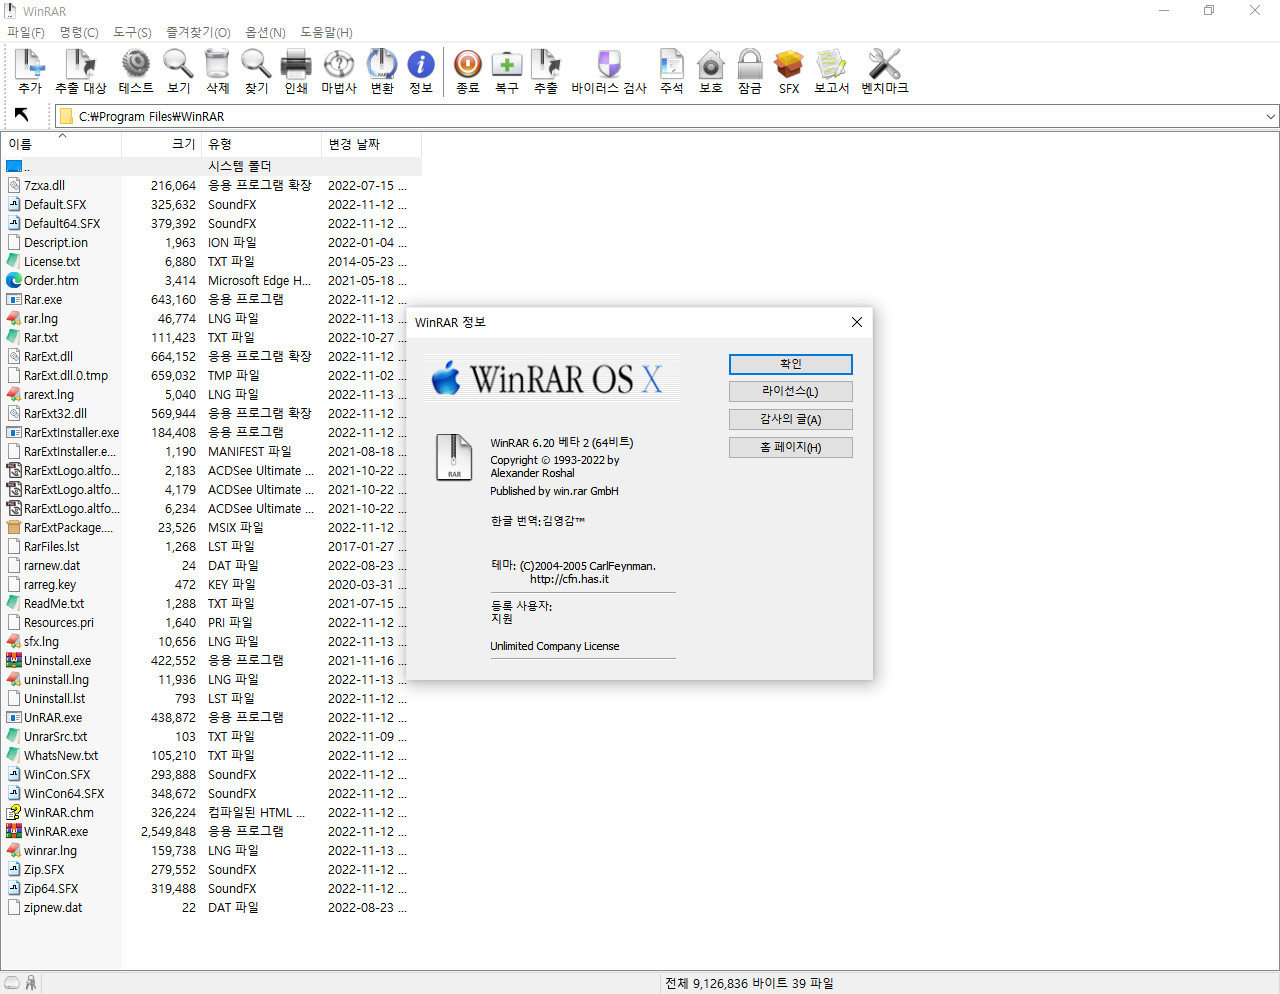Screen dimensions: 1280x994
Task: Close the WinRAR 정보 dialog
Action: (x=856, y=322)
